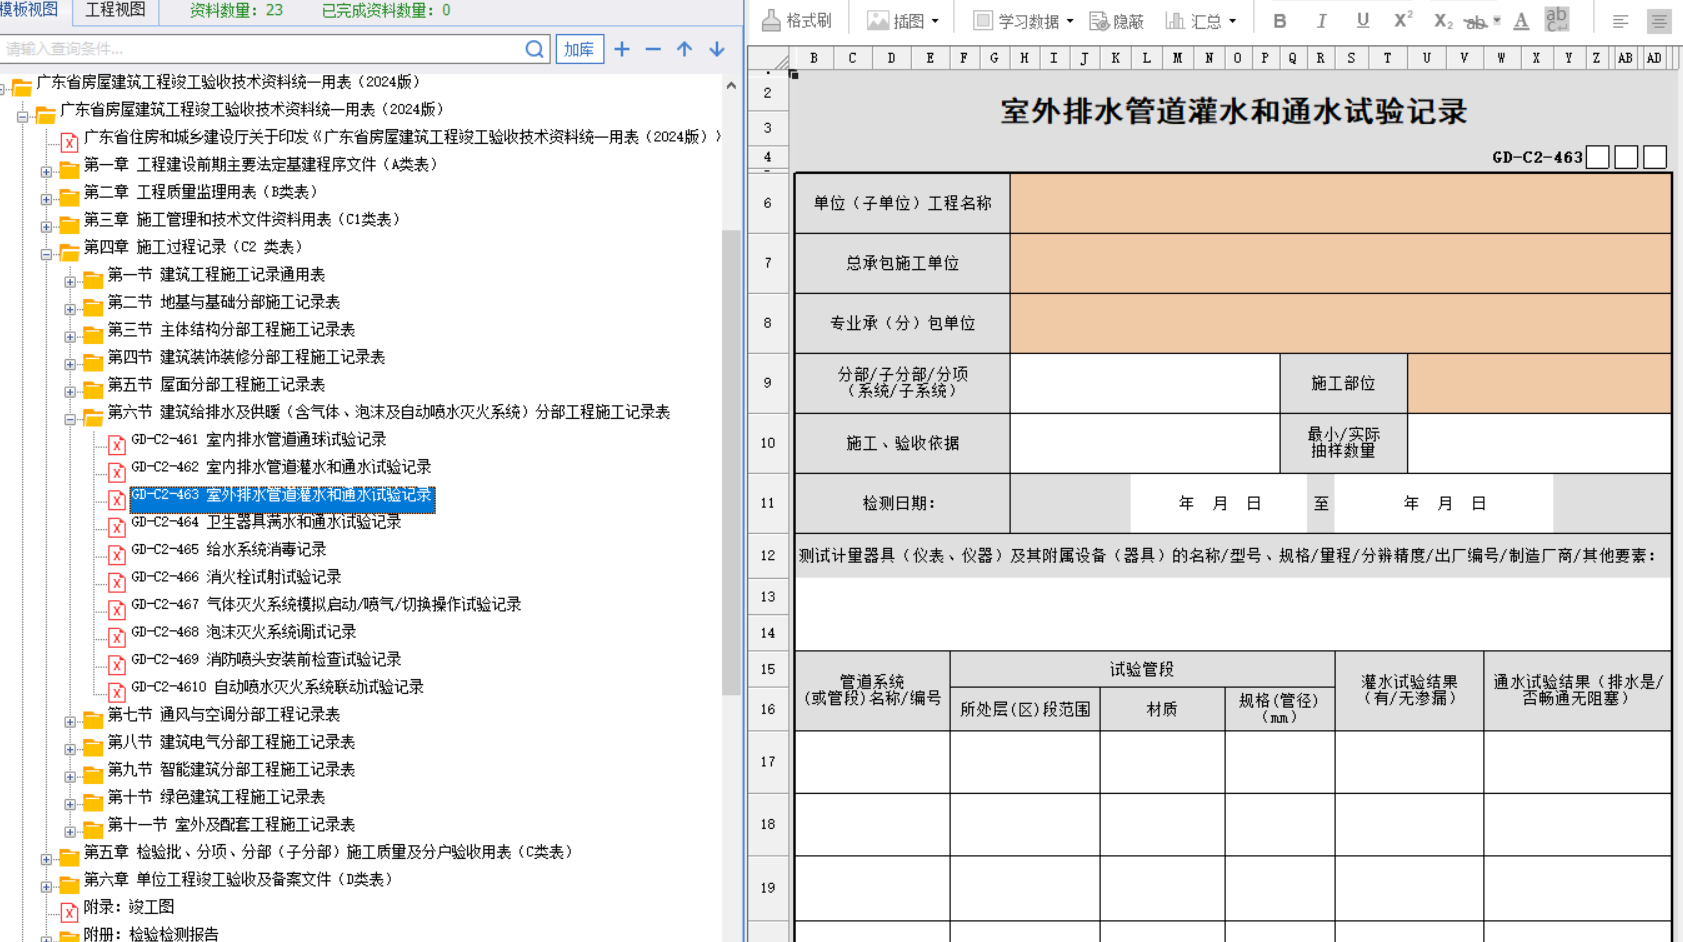
Task: Apply superscript formatting
Action: 1402,20
